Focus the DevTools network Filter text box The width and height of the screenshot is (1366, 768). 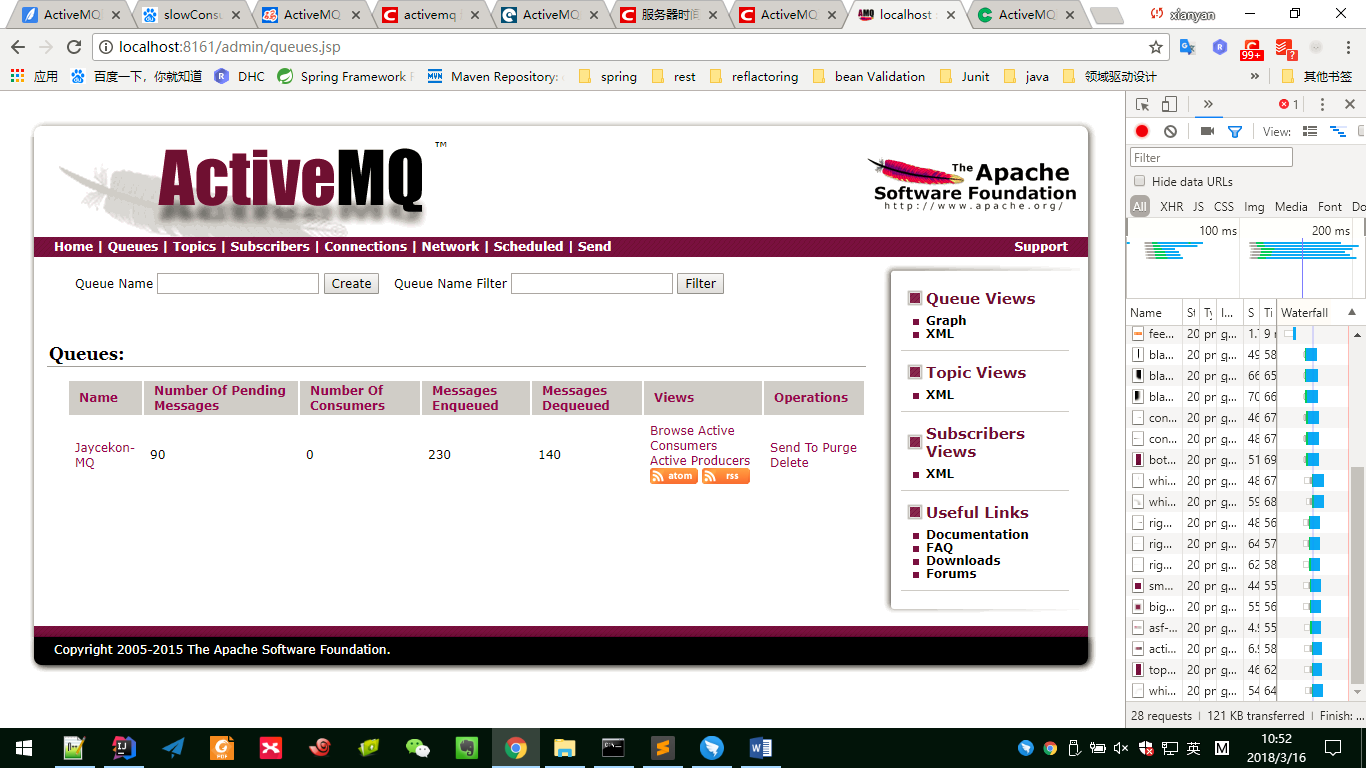(1212, 157)
